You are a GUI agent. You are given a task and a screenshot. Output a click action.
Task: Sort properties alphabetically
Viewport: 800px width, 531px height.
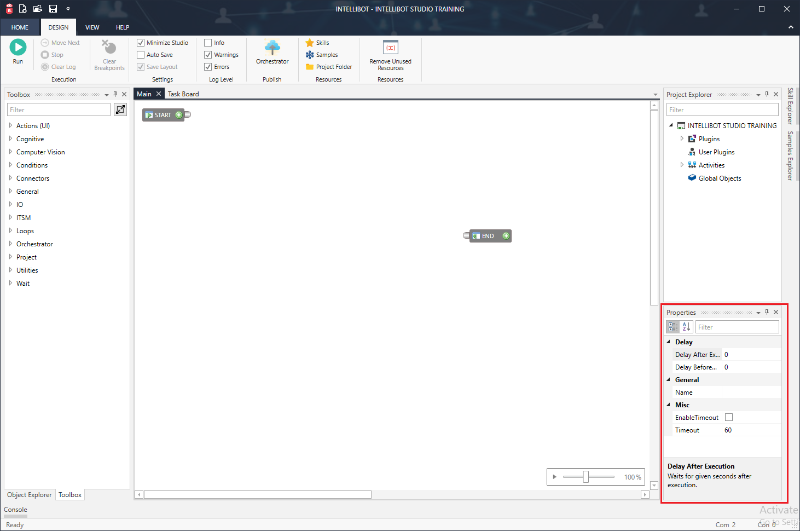[x=686, y=327]
